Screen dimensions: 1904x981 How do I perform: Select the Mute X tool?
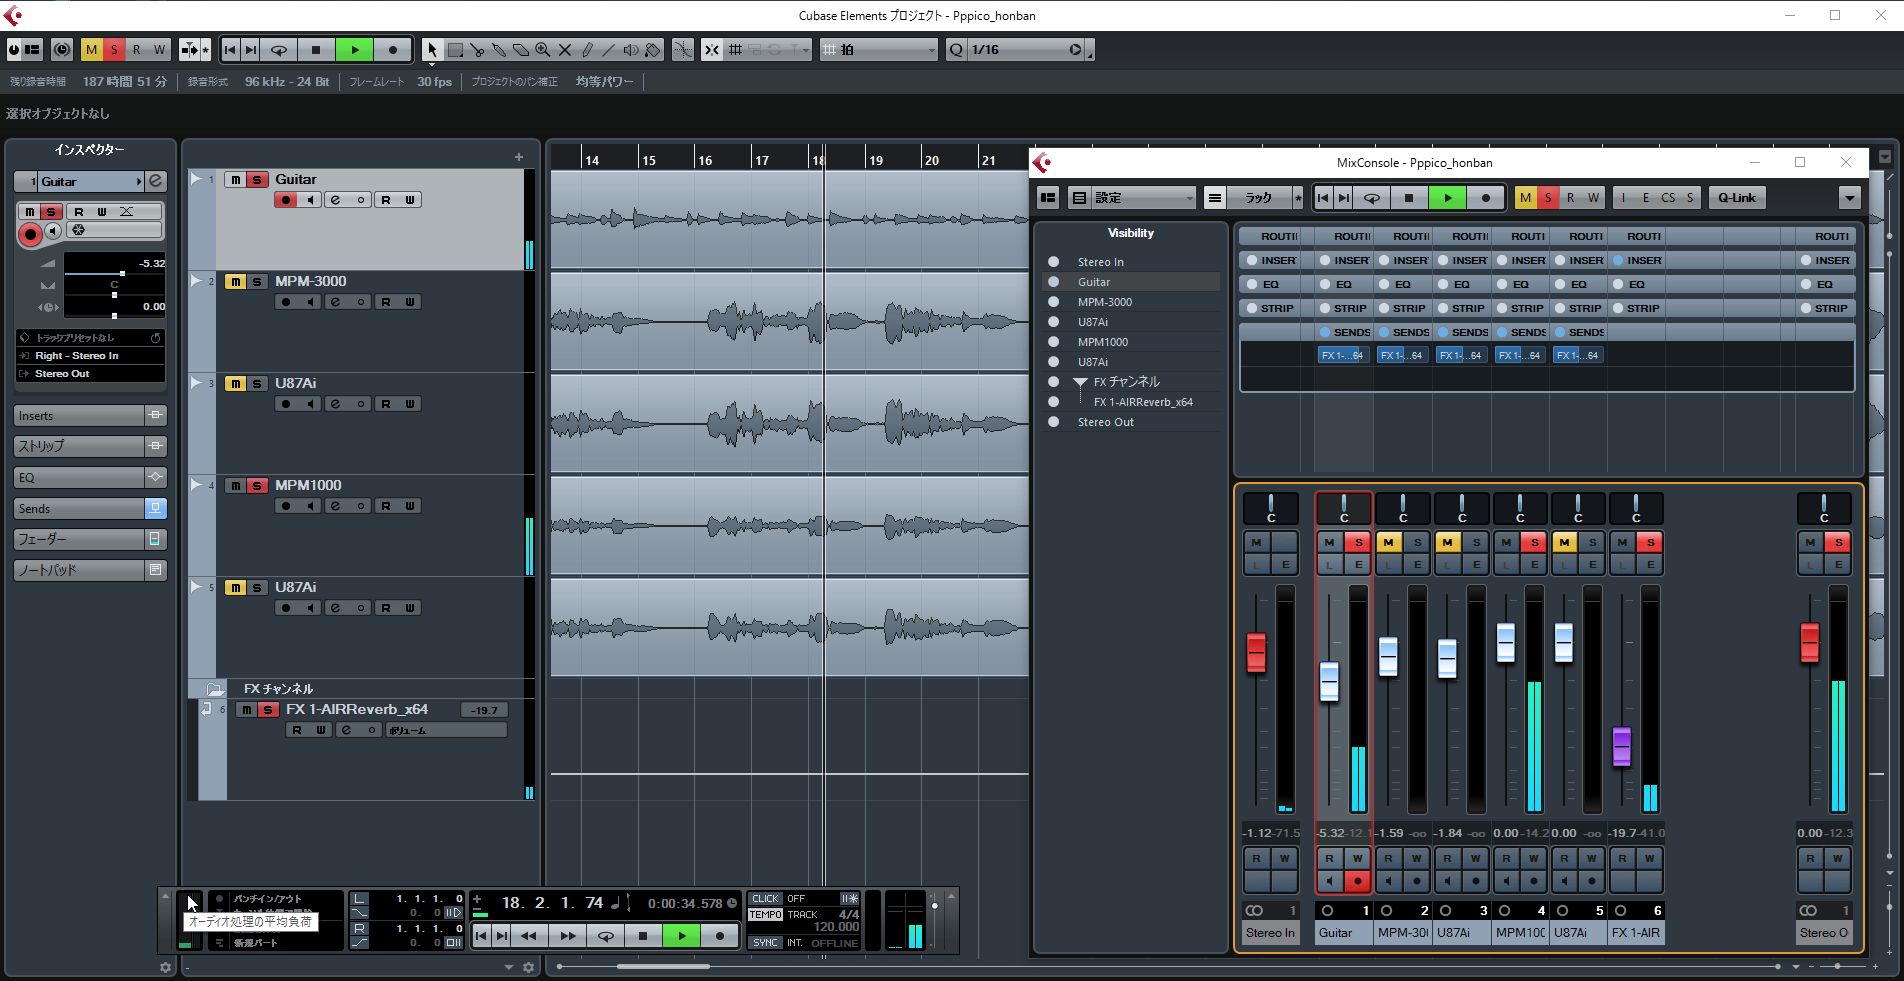(x=565, y=50)
